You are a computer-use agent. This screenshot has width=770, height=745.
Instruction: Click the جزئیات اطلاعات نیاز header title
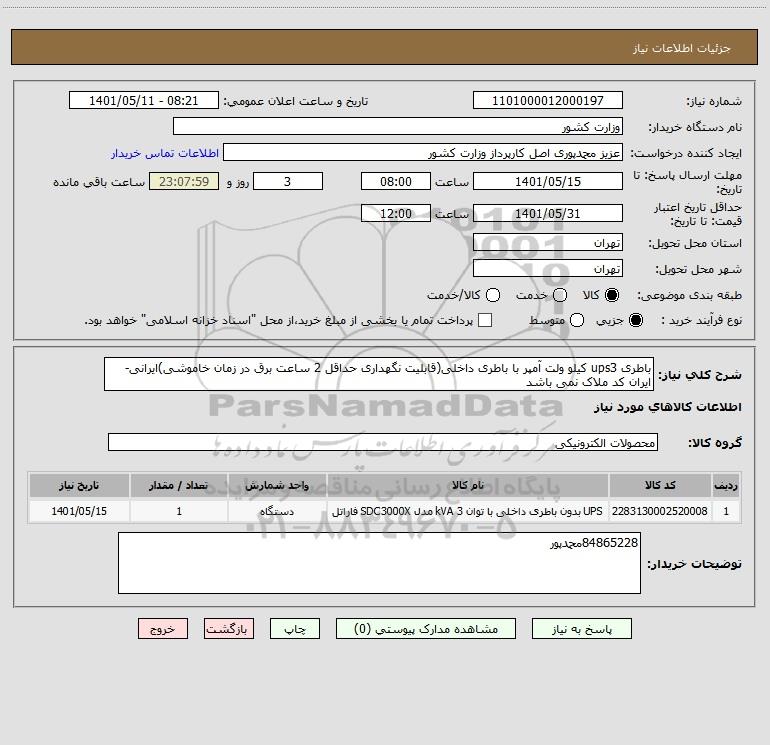[682, 48]
